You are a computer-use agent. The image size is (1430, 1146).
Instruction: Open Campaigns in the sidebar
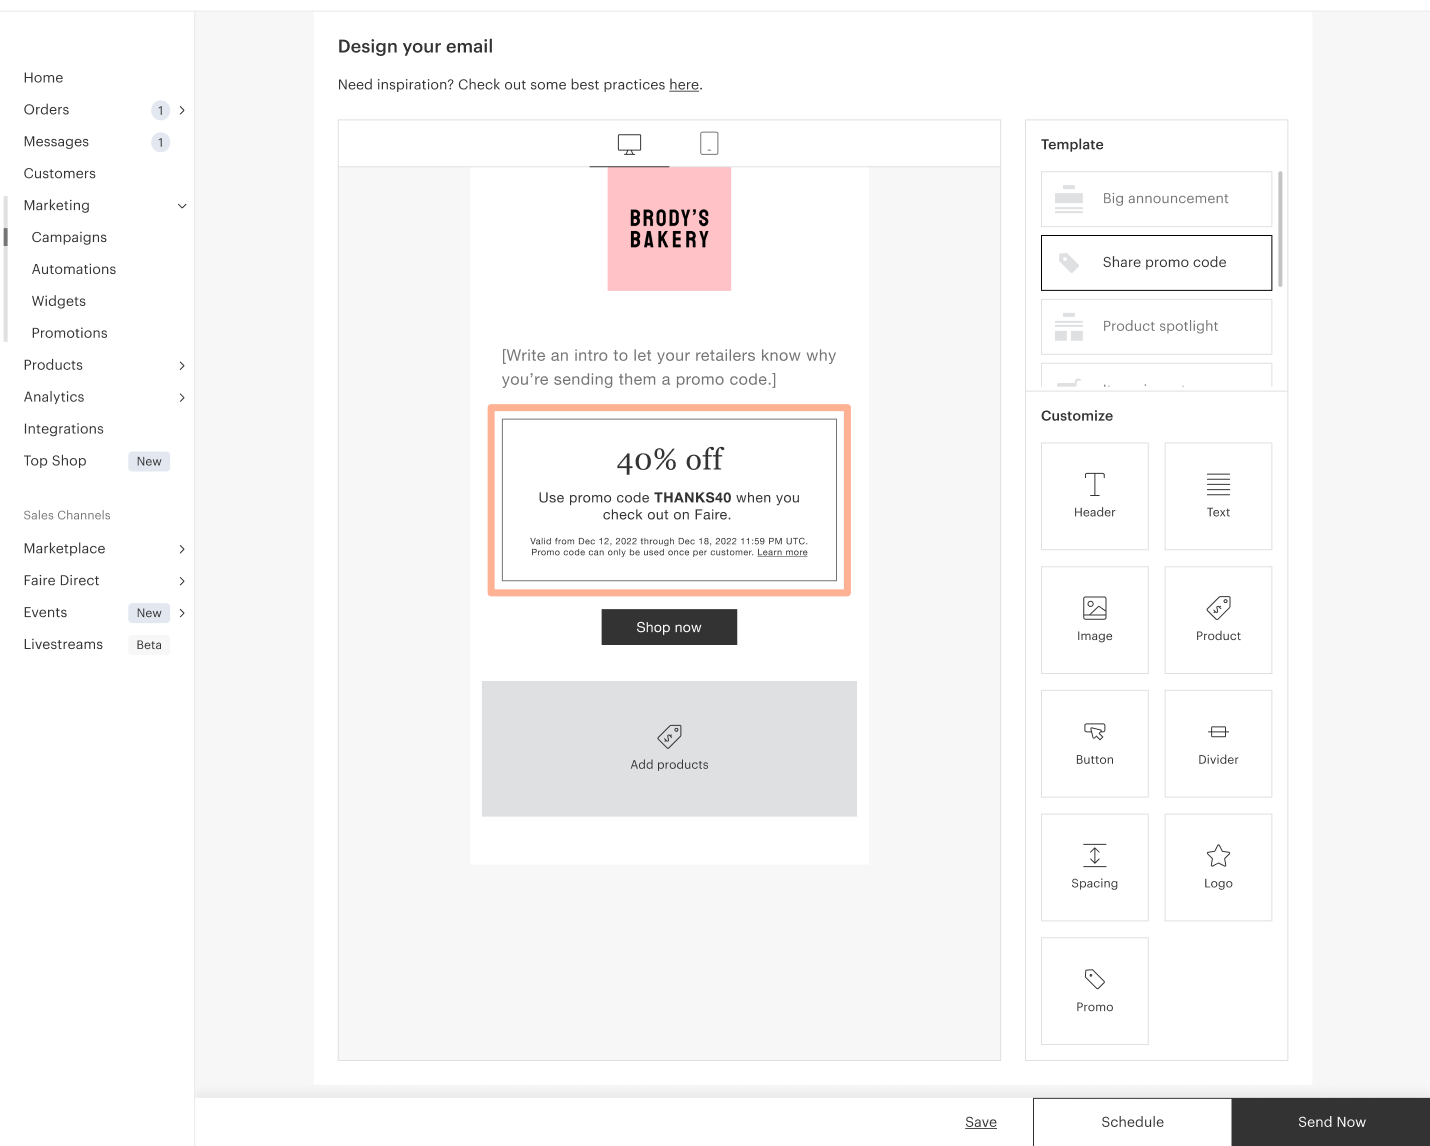coord(69,237)
